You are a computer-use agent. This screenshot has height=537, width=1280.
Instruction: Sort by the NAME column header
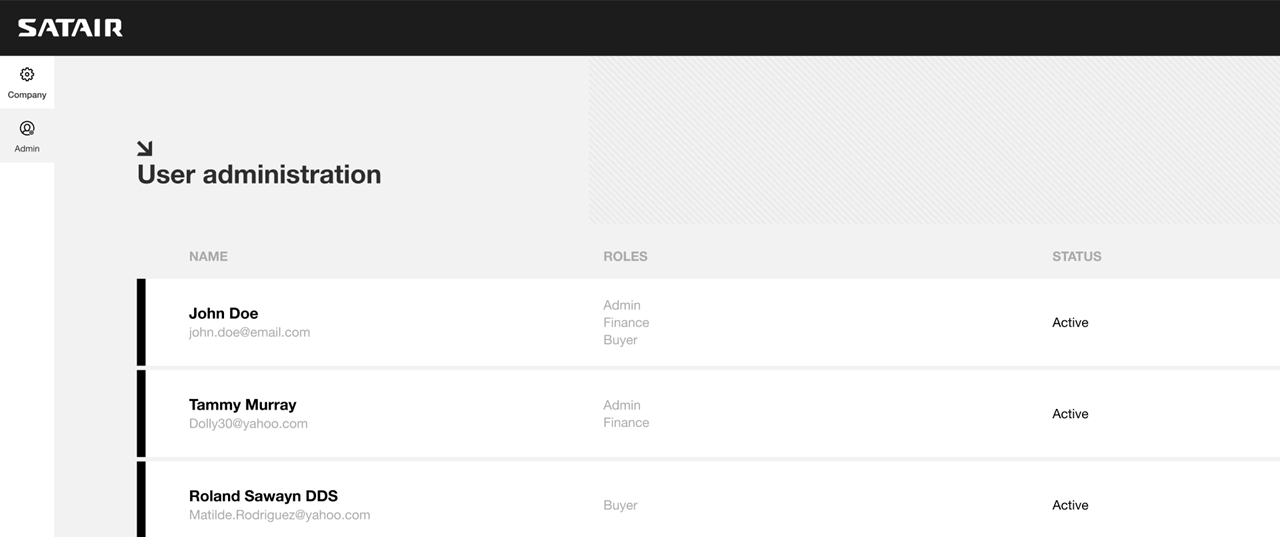pyautogui.click(x=208, y=256)
